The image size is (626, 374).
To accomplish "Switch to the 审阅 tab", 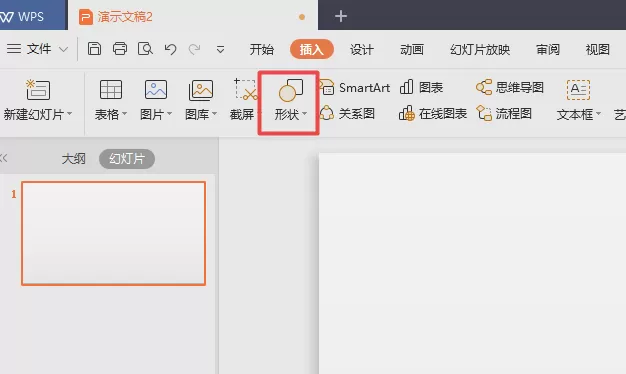I will tap(548, 49).
